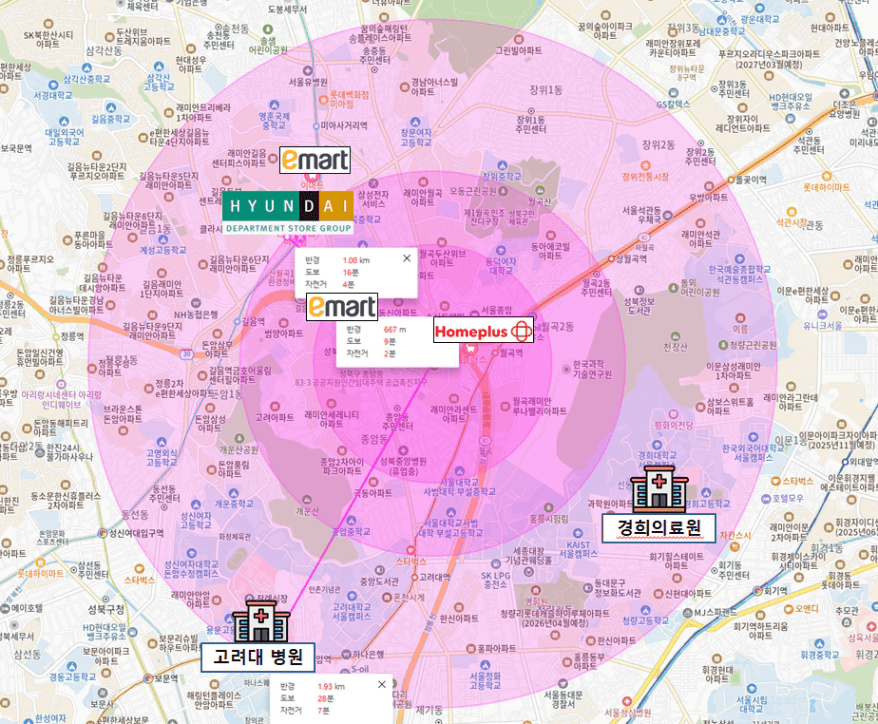The image size is (878, 724).
Task: Click the 월곡역 station marker
Action: coord(495,353)
